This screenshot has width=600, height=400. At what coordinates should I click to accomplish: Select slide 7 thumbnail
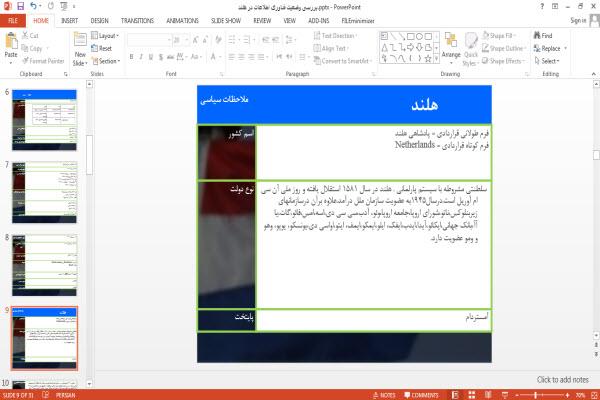tap(44, 193)
